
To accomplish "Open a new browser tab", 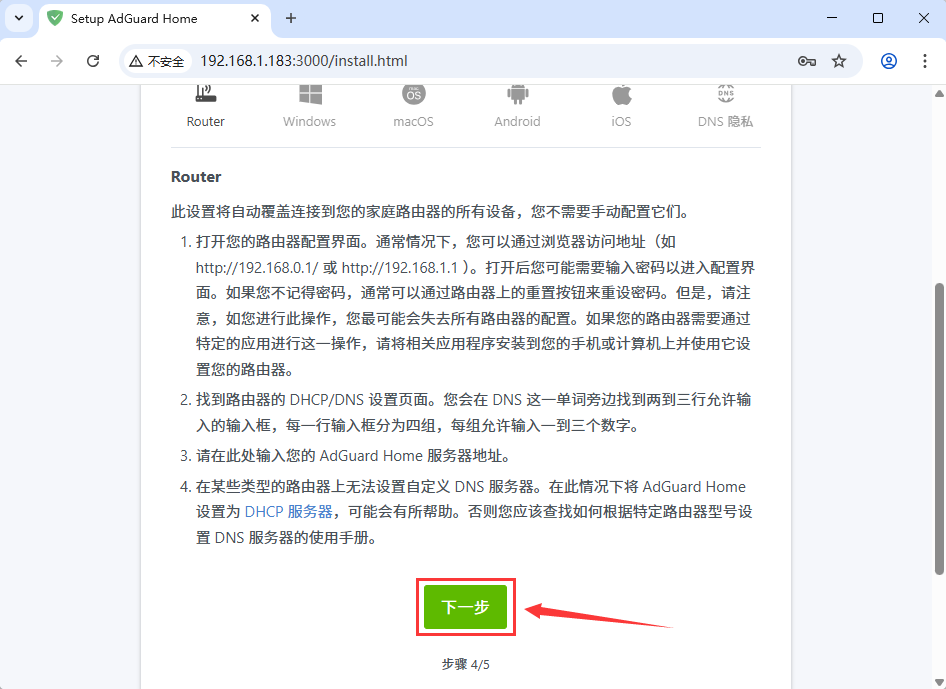I will click(291, 18).
